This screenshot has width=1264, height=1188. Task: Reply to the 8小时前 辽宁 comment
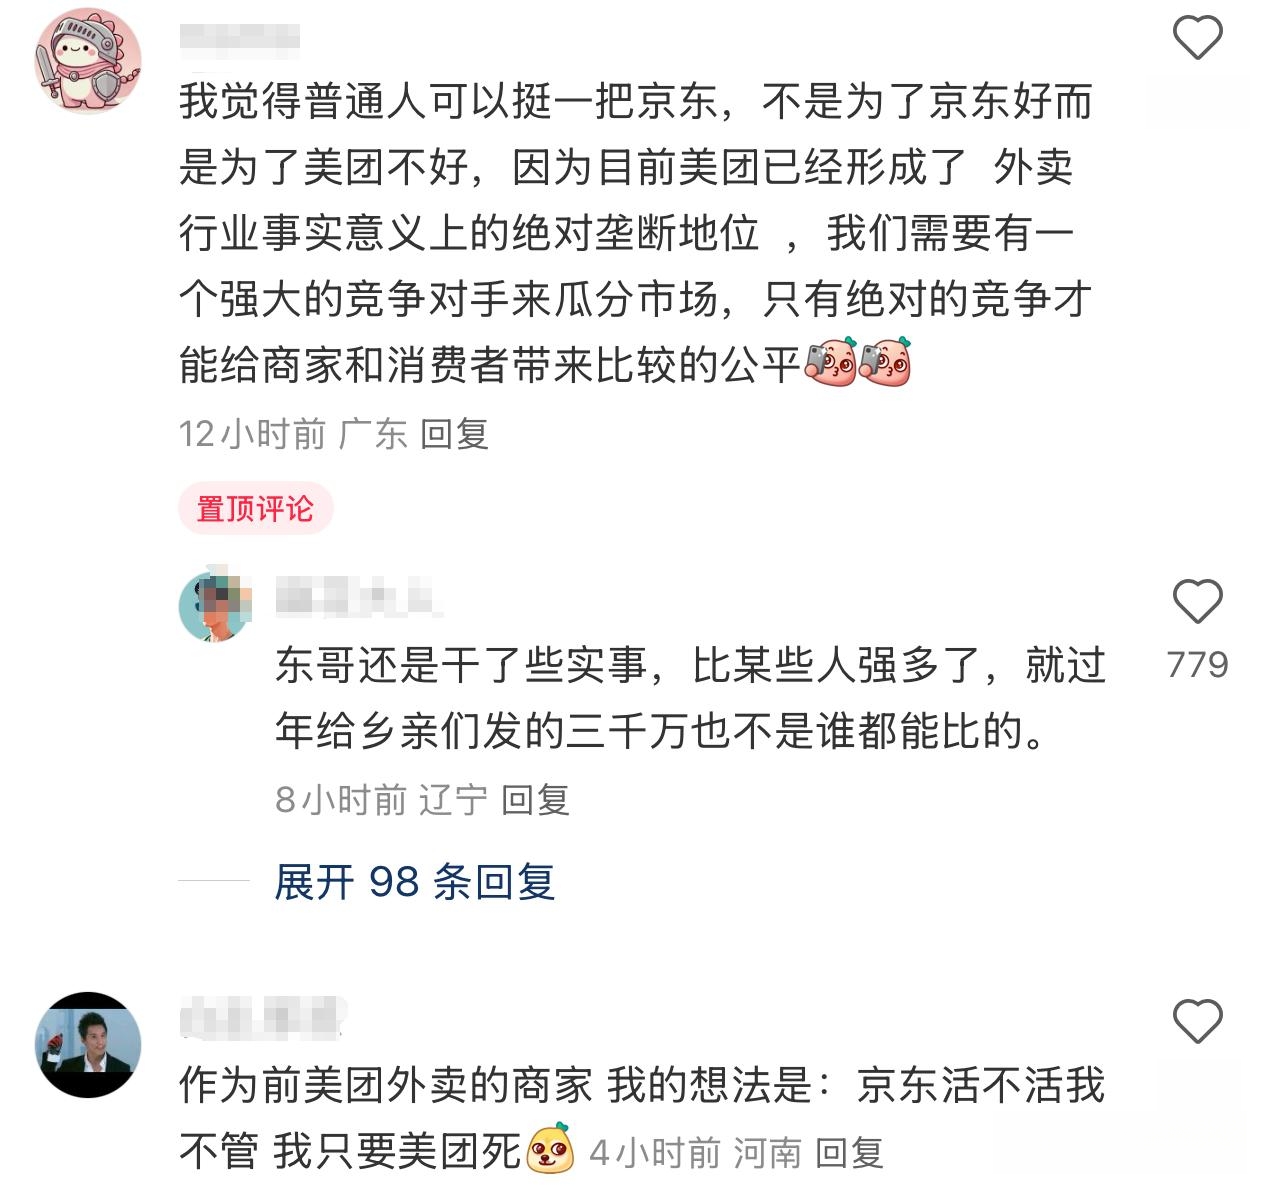pos(535,800)
